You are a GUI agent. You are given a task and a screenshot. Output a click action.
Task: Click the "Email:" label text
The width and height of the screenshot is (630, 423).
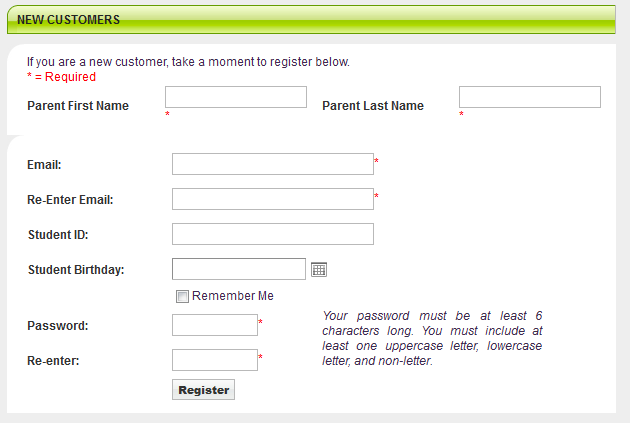coord(44,165)
